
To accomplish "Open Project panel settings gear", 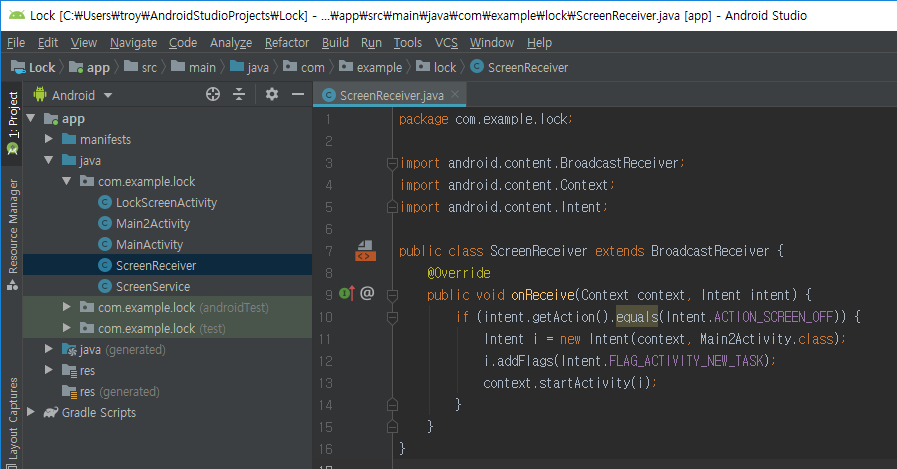I will click(x=272, y=94).
